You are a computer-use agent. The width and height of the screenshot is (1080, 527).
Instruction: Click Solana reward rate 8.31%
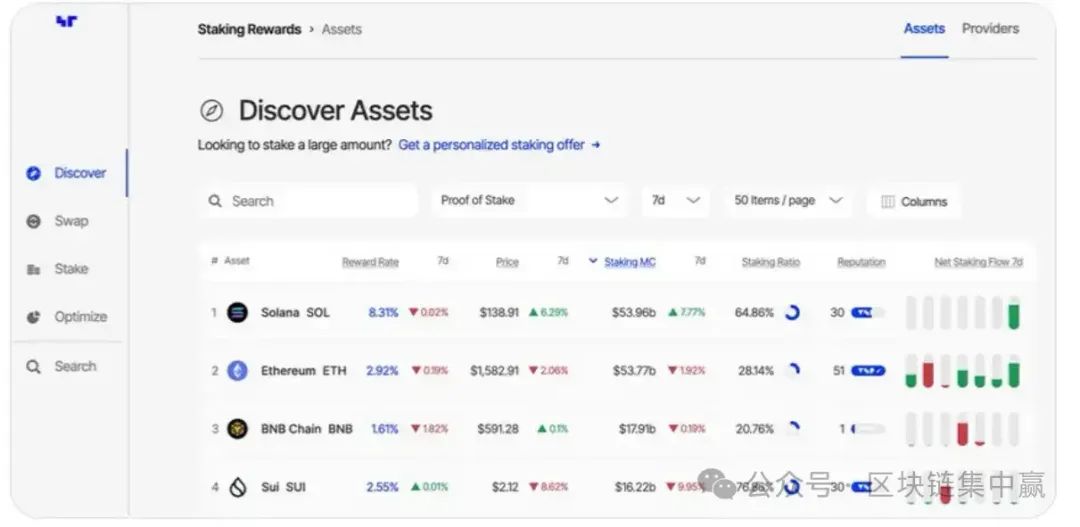(x=384, y=313)
